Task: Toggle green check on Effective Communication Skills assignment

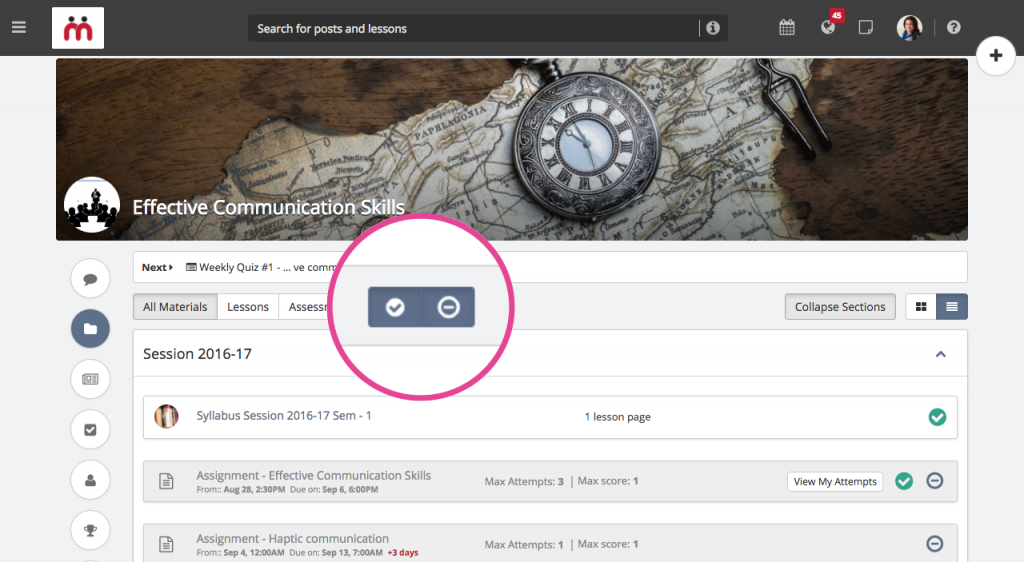Action: click(904, 481)
